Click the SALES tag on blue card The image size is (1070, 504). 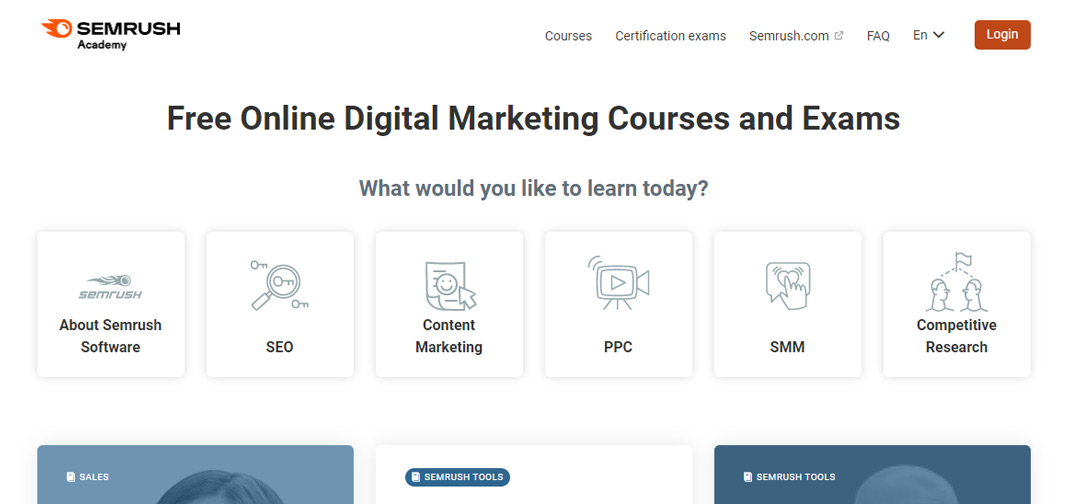click(87, 477)
